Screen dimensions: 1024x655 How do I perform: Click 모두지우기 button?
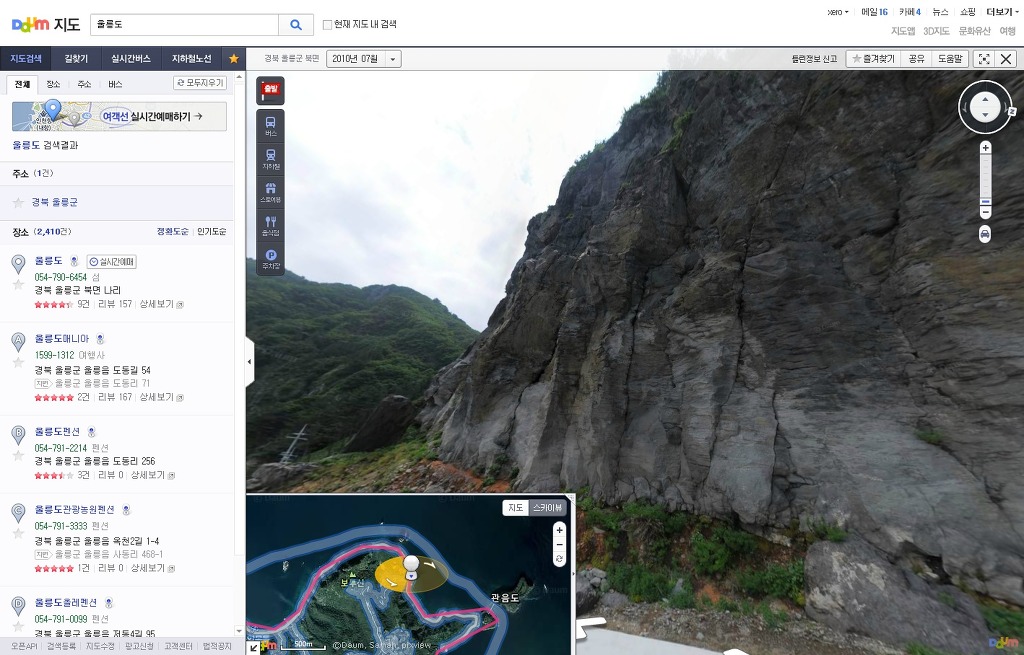coord(200,83)
